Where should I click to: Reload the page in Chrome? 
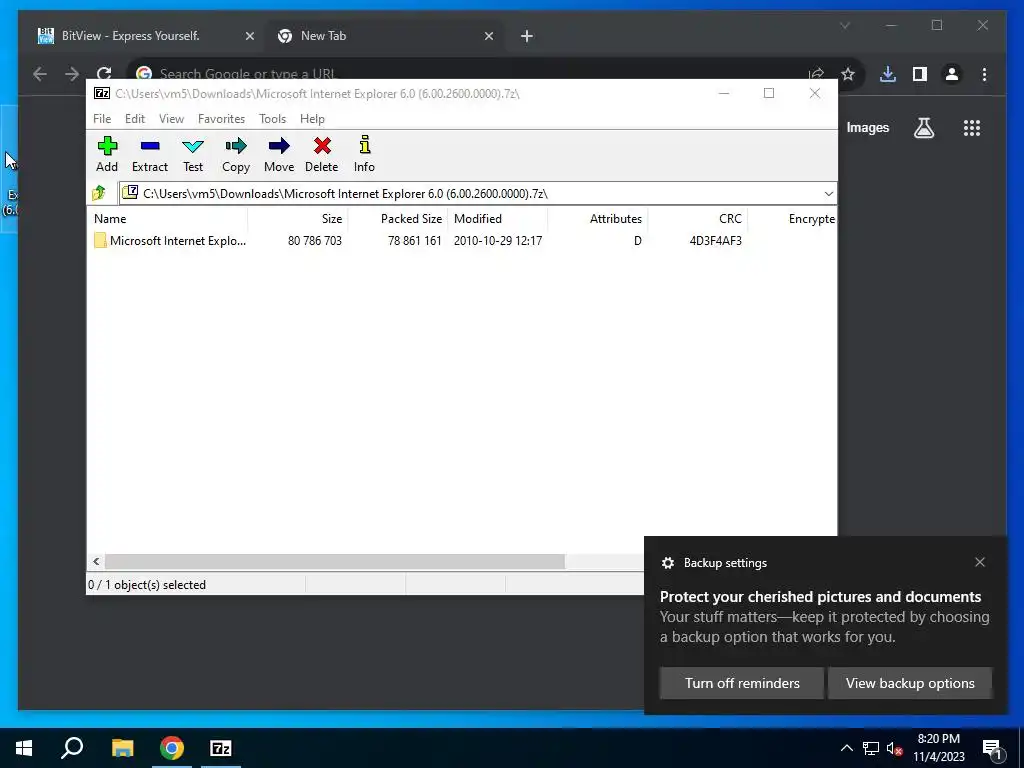[x=104, y=74]
